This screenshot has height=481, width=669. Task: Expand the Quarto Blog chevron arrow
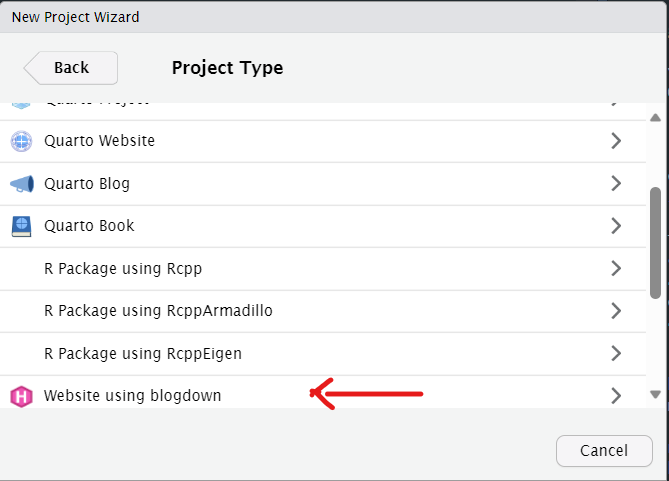(x=616, y=183)
